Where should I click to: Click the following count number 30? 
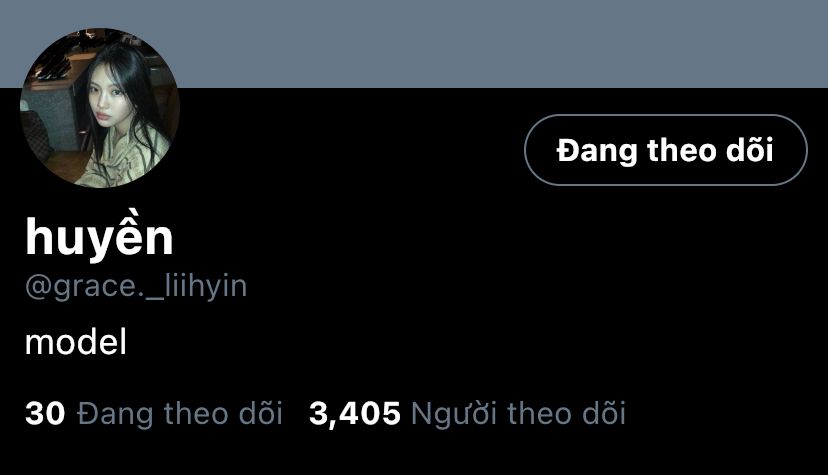click(x=45, y=413)
